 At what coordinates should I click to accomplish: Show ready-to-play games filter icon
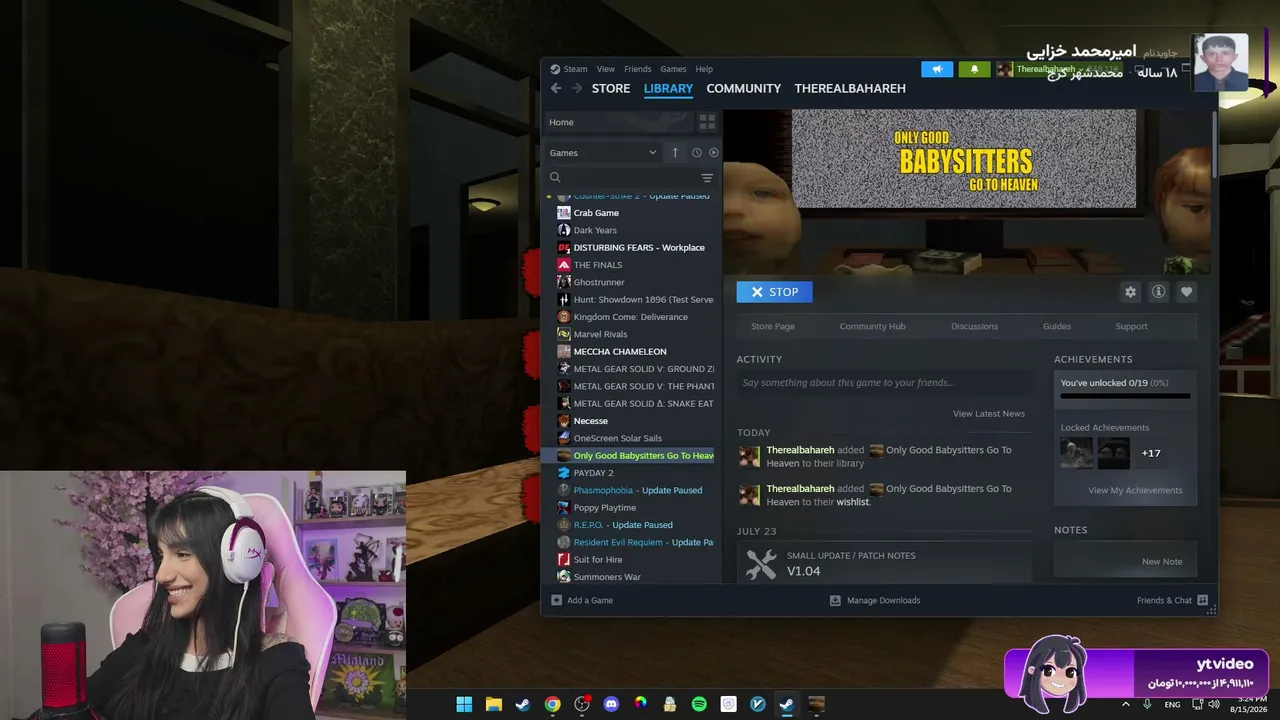coord(713,153)
